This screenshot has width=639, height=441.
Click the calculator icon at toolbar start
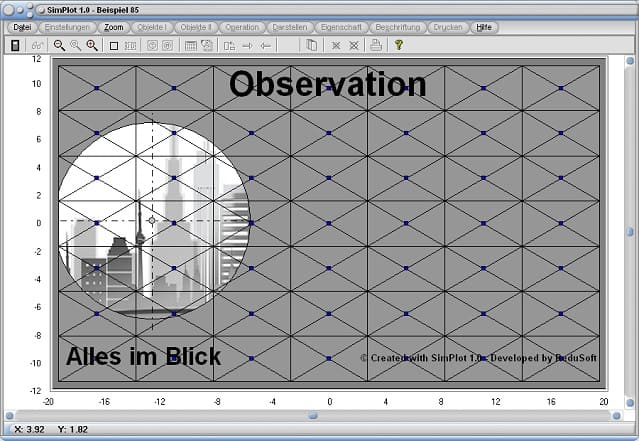tap(16, 45)
